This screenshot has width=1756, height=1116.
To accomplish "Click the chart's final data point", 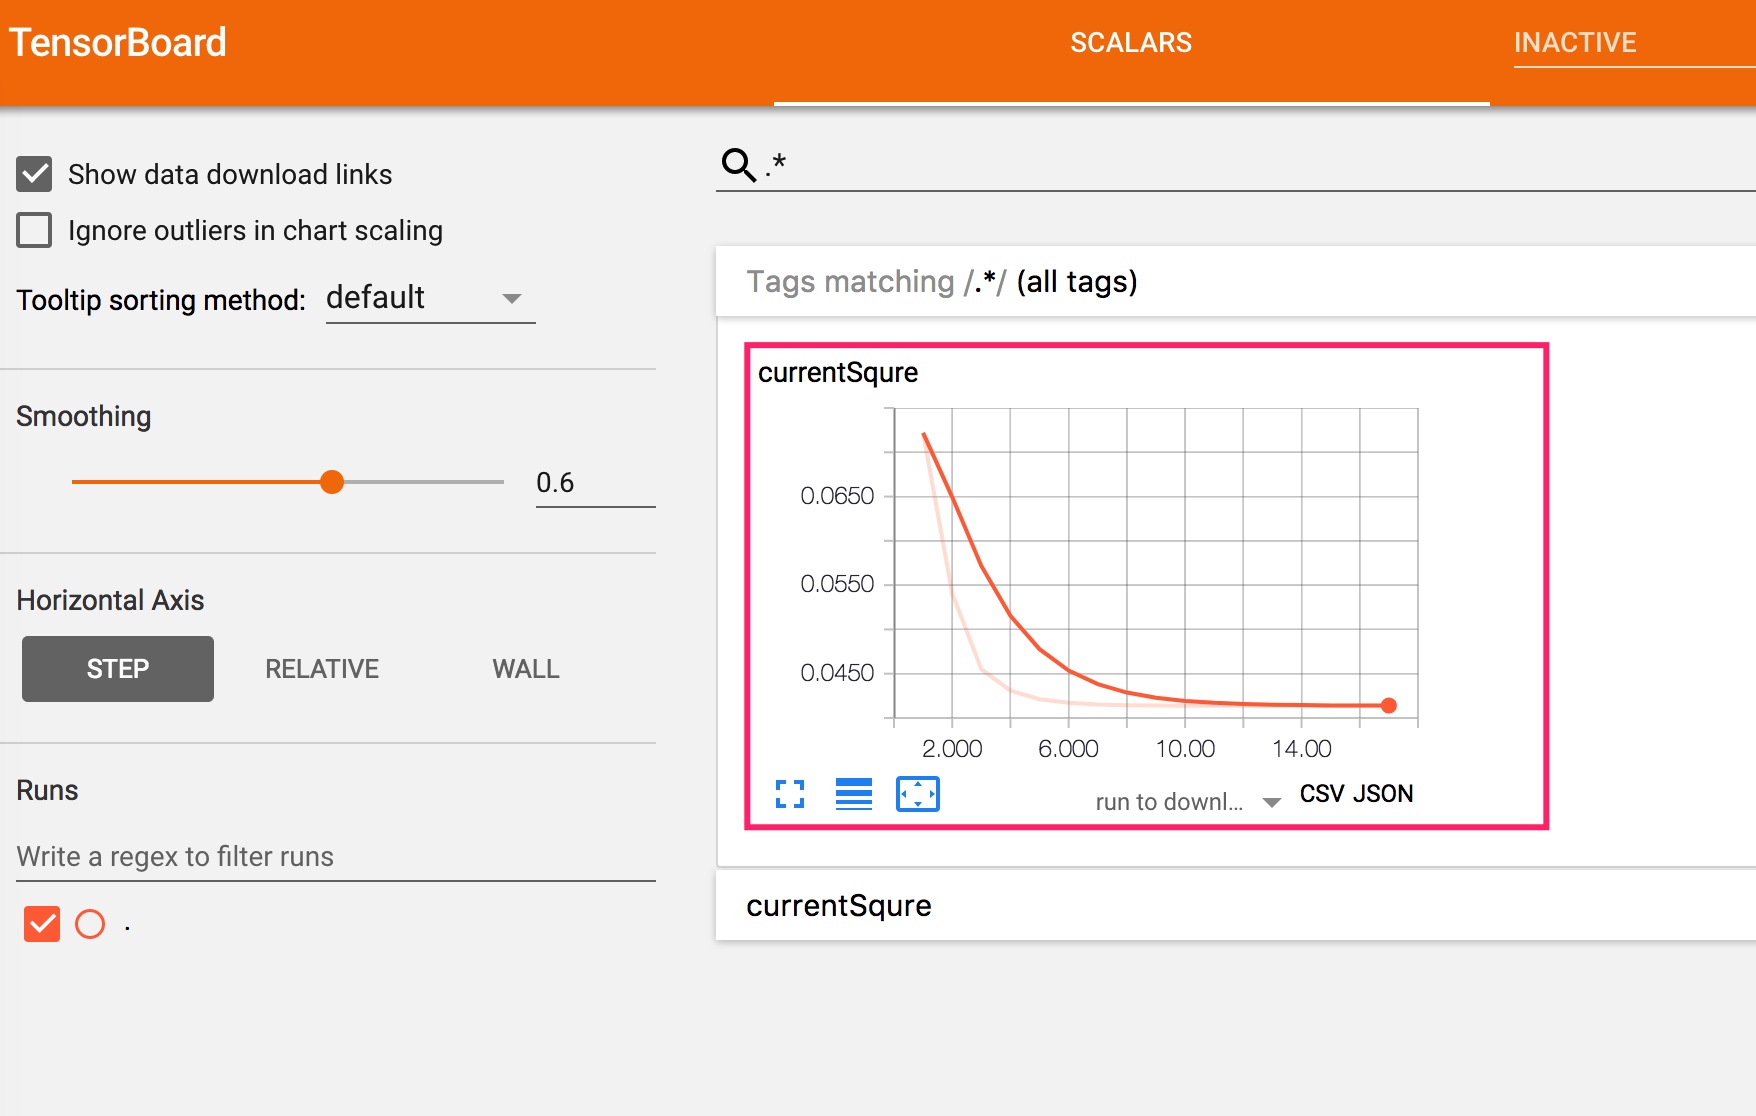I will click(1388, 705).
